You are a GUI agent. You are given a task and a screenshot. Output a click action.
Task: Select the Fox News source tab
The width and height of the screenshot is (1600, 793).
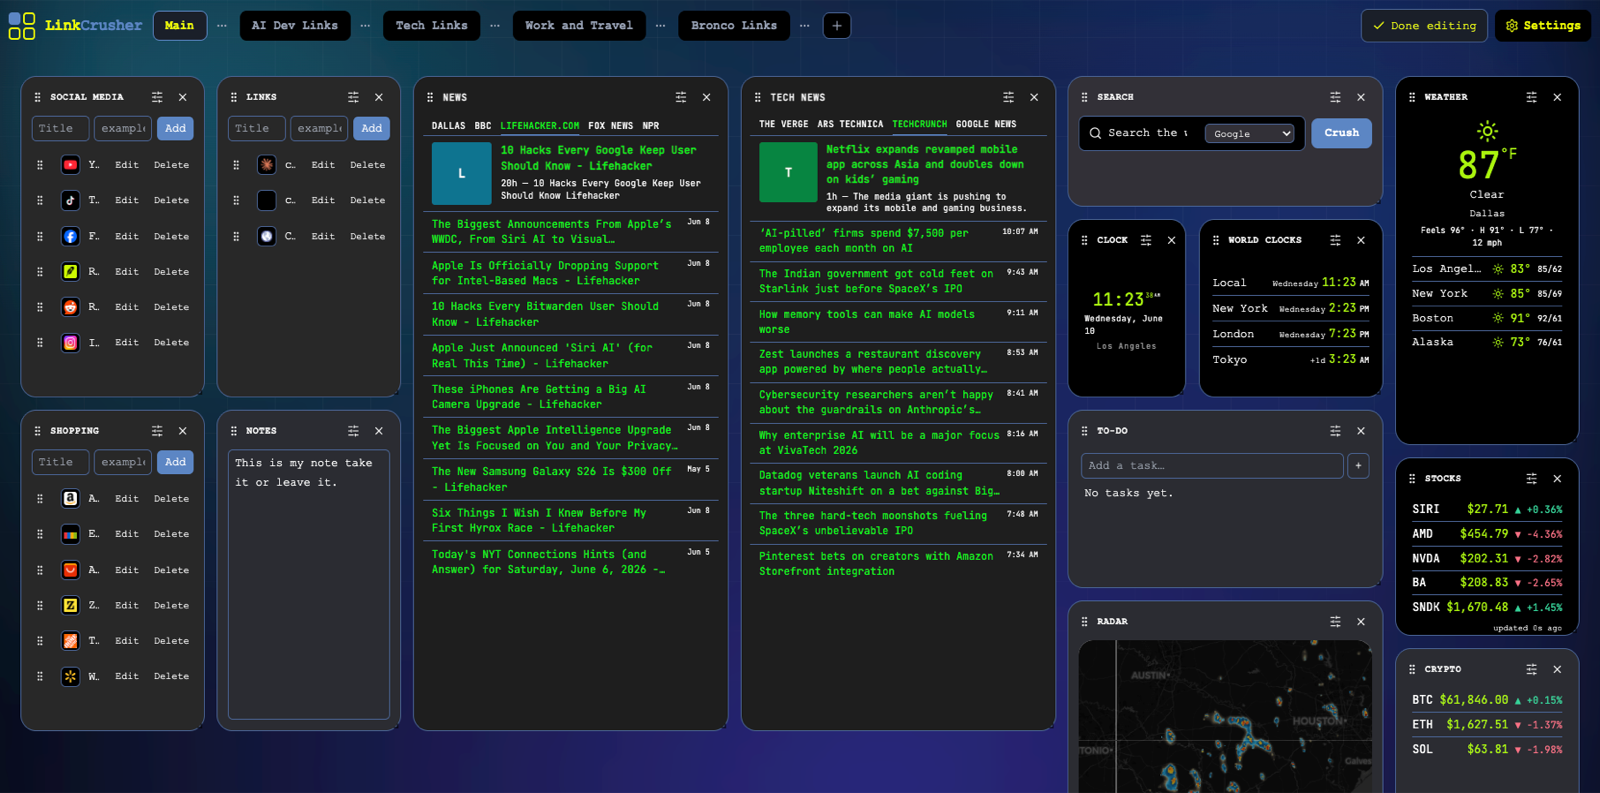611,126
